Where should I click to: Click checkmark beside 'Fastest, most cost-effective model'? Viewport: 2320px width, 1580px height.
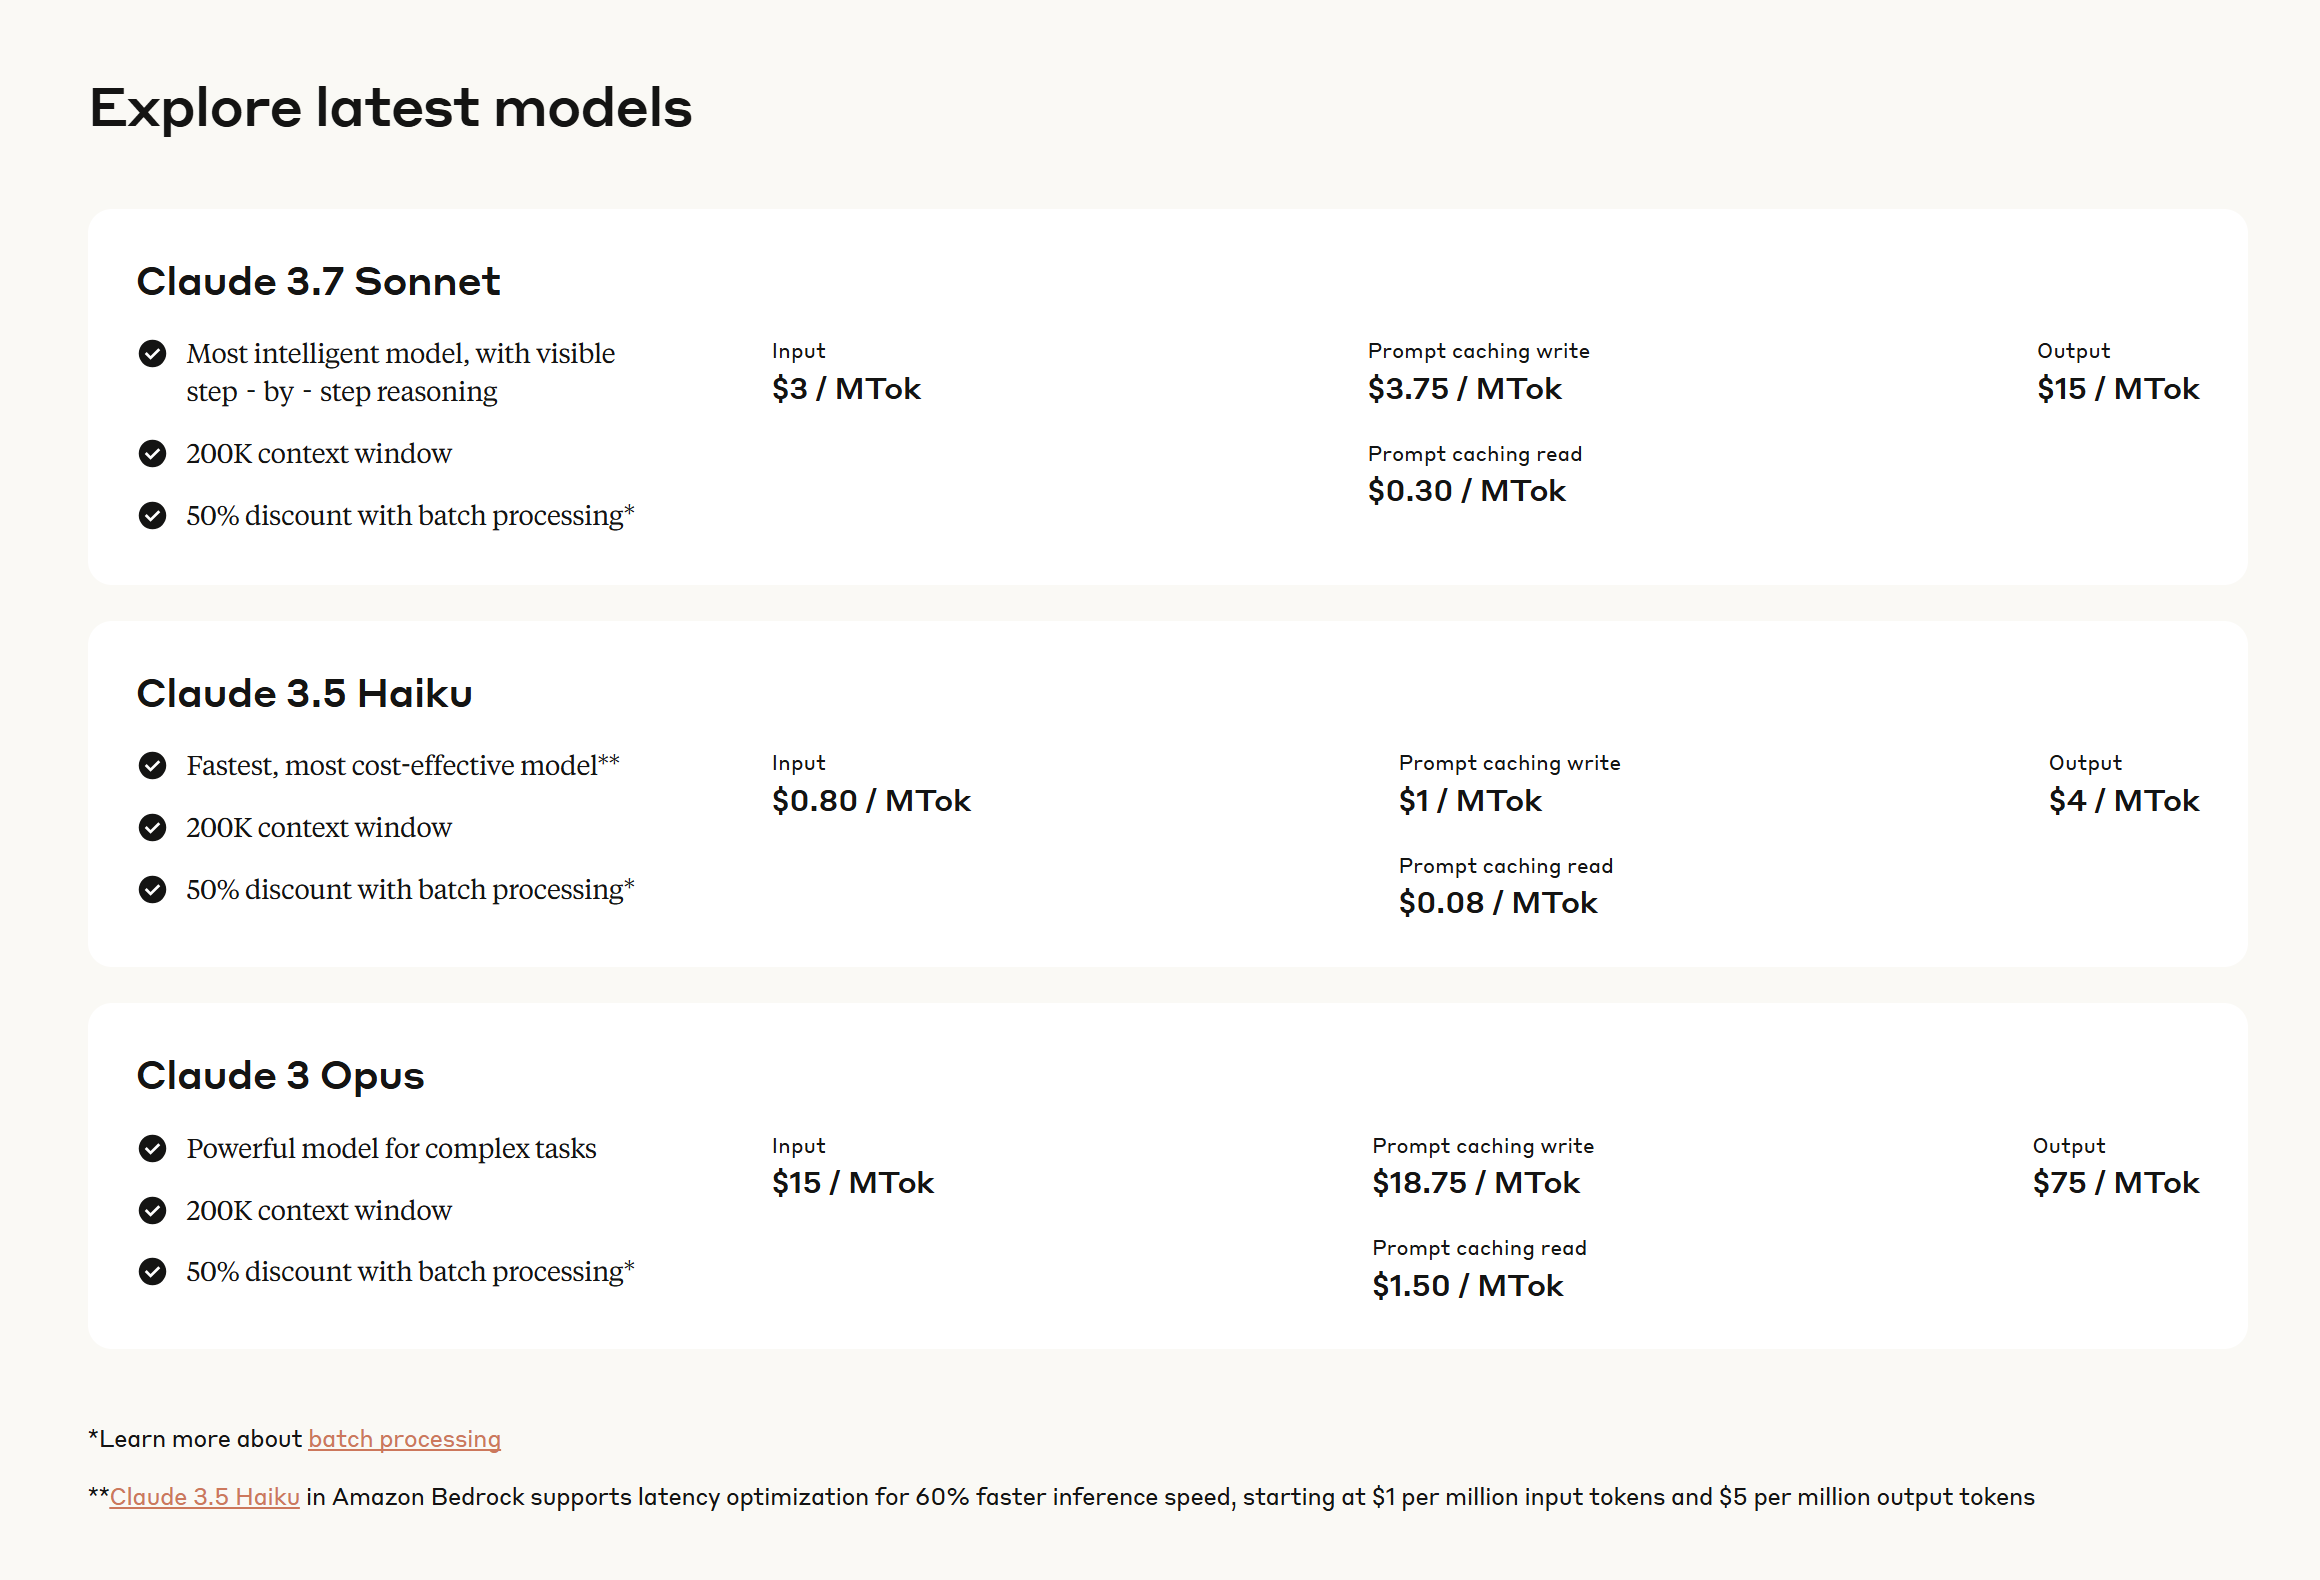click(x=152, y=766)
